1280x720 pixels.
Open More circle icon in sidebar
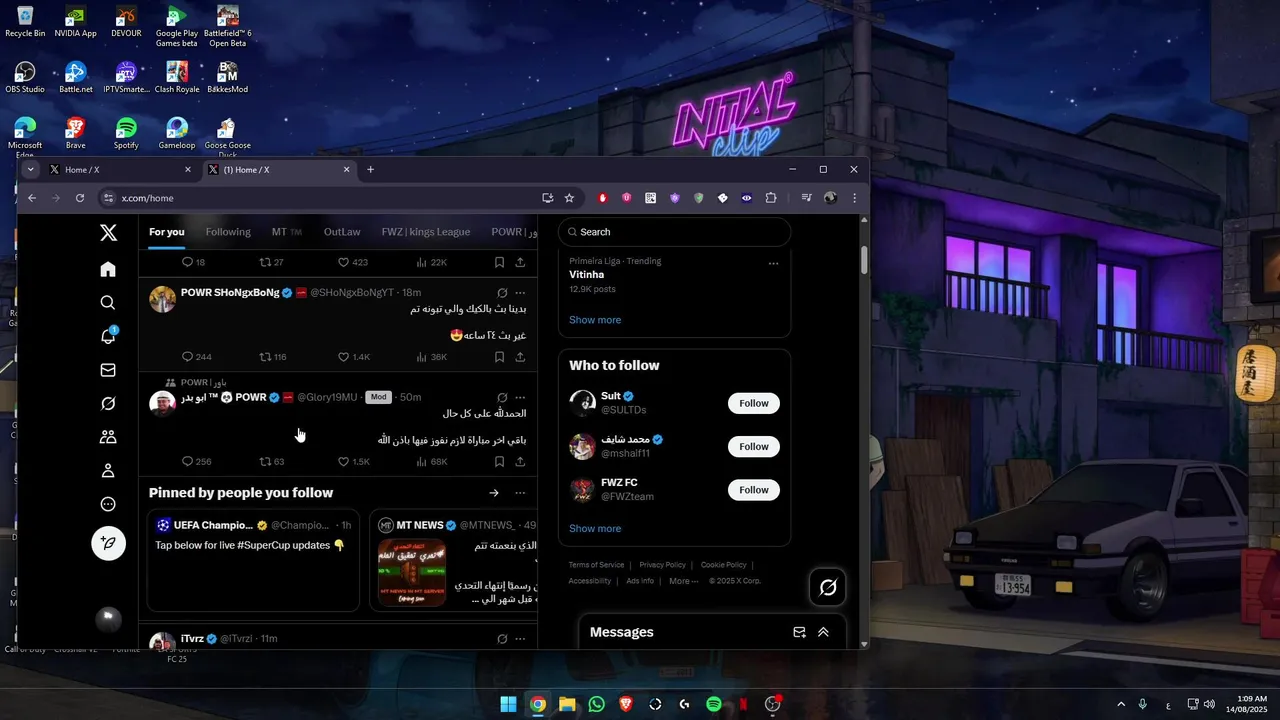pyautogui.click(x=108, y=505)
